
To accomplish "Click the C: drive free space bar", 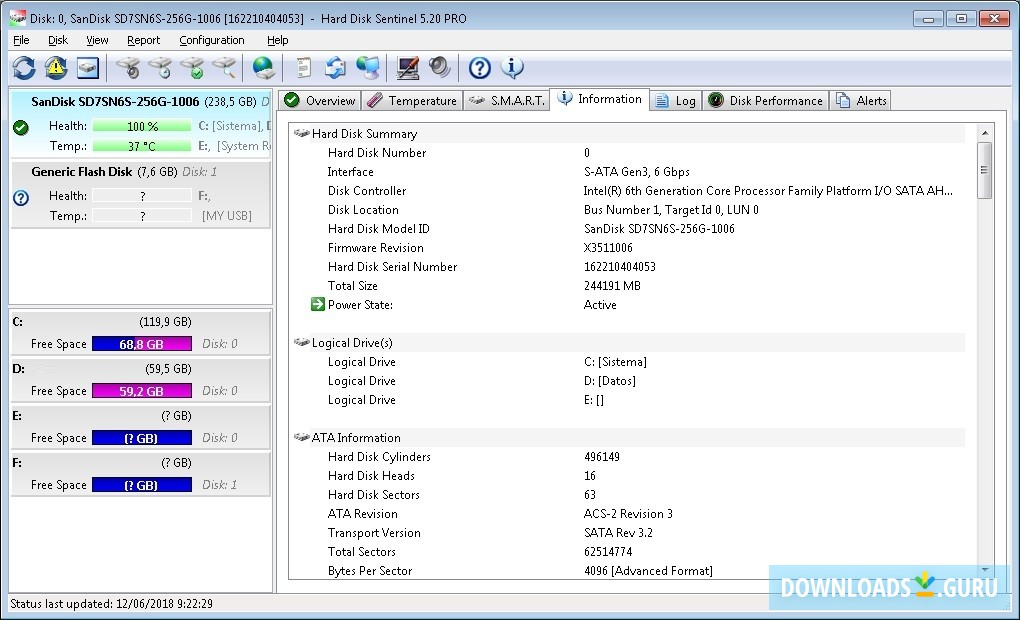I will 141,344.
